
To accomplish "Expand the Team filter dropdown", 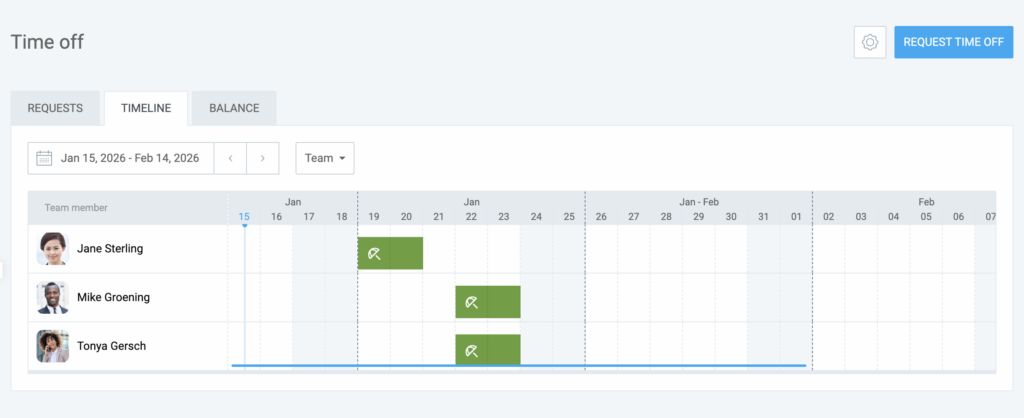I will tap(325, 158).
